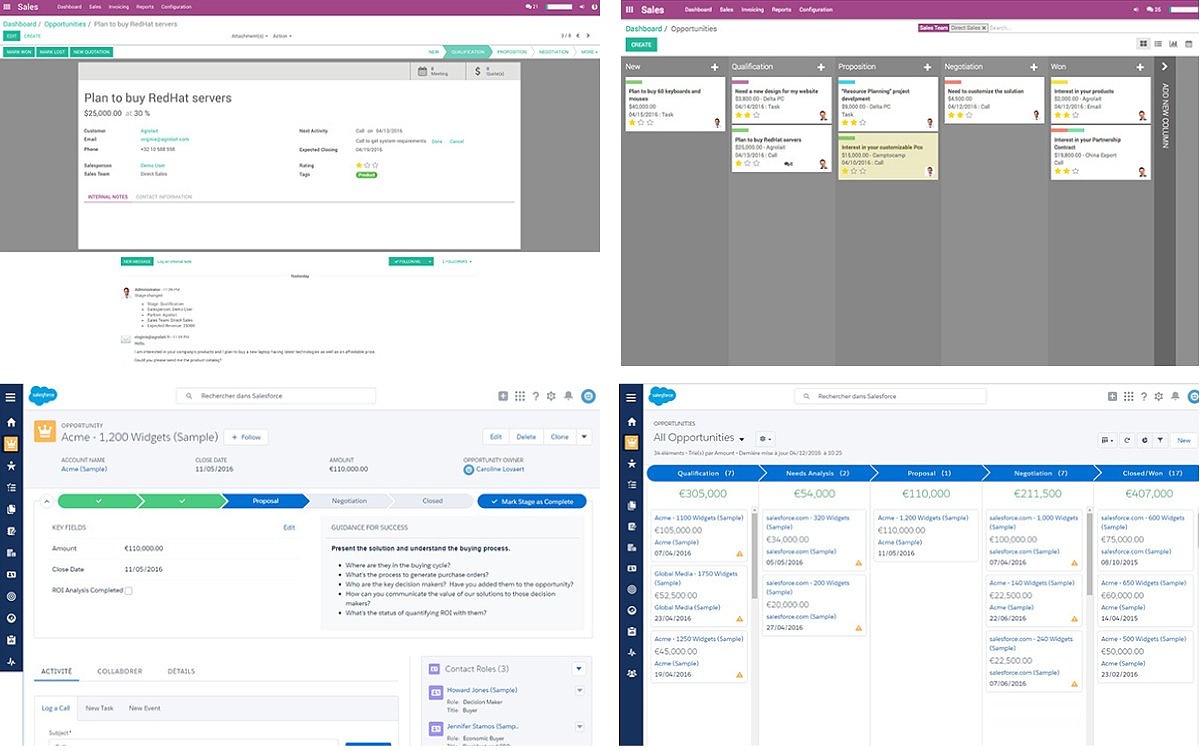The height and width of the screenshot is (751, 1200).
Task: Open the Contact Roles dropdown arrow
Action: [x=578, y=668]
